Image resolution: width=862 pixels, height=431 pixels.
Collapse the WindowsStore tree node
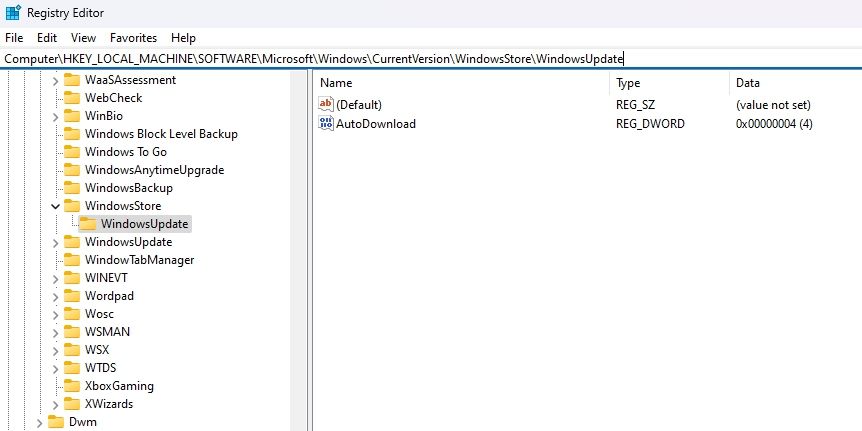[55, 206]
